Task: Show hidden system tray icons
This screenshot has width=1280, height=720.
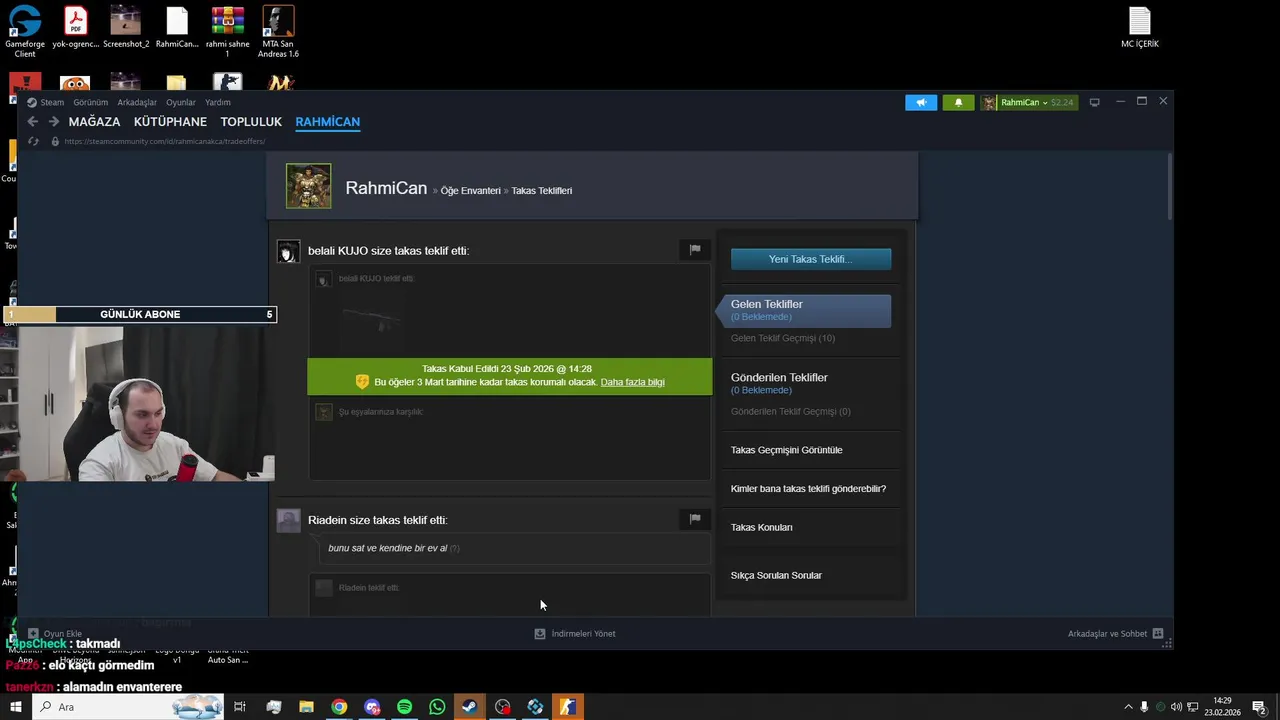Action: tap(1128, 707)
